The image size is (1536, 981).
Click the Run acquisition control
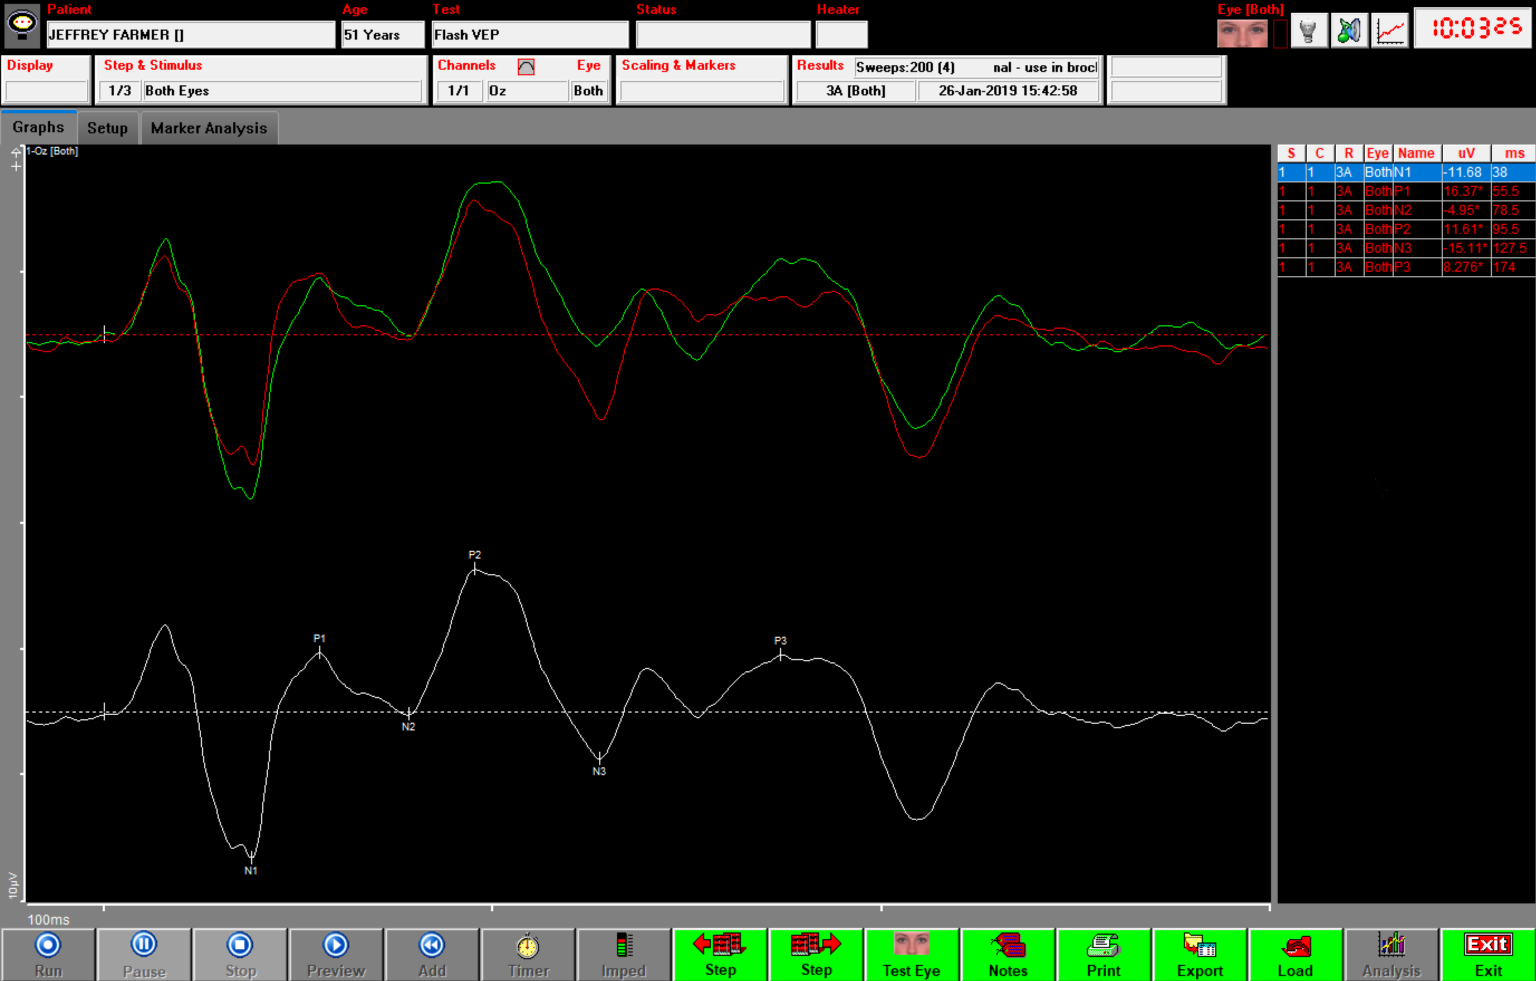pyautogui.click(x=48, y=951)
